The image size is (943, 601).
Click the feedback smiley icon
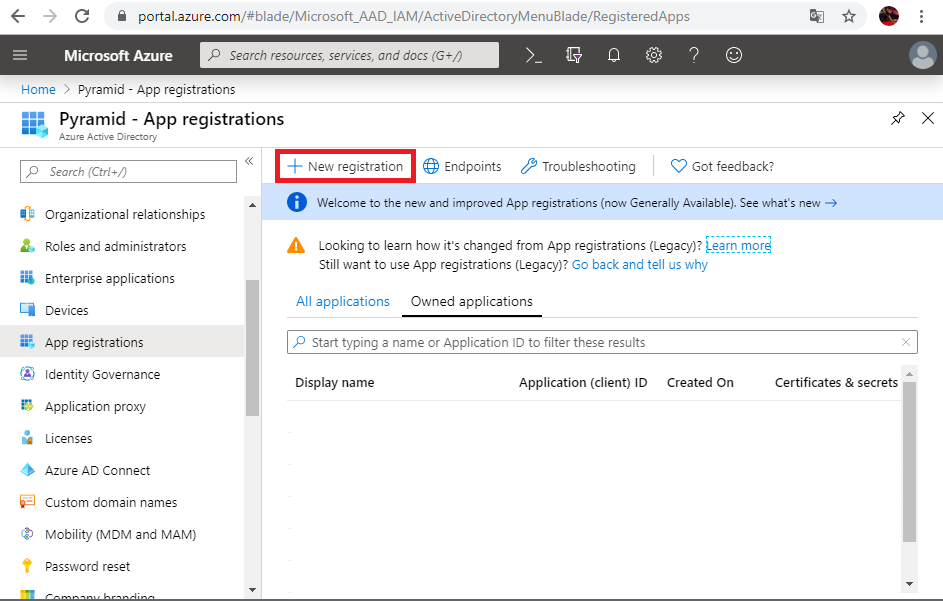coord(734,55)
